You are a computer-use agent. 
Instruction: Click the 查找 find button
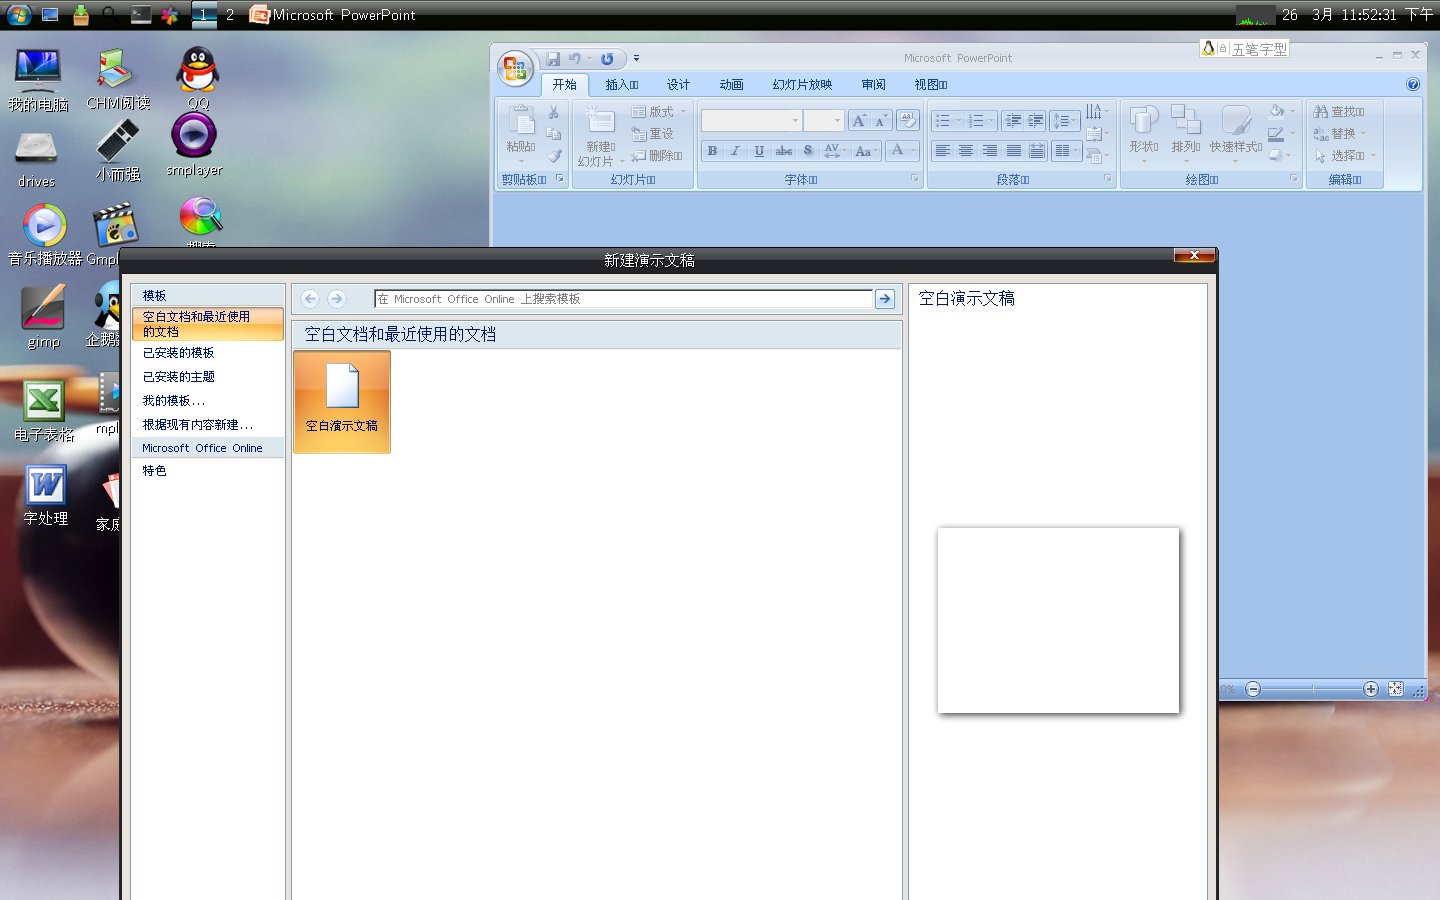(x=1340, y=112)
